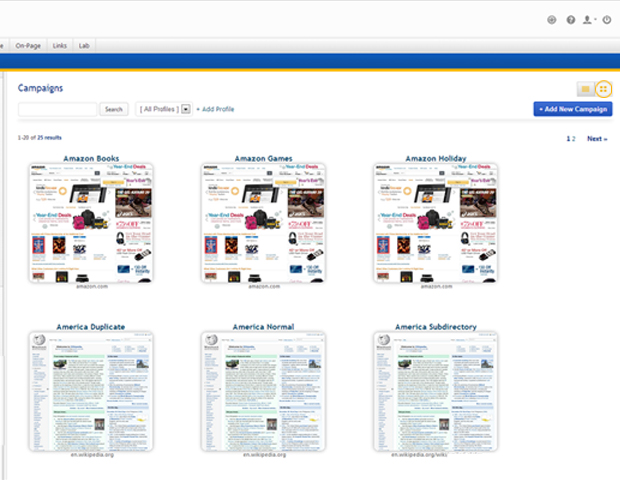
Task: Open the Links tab
Action: click(60, 46)
